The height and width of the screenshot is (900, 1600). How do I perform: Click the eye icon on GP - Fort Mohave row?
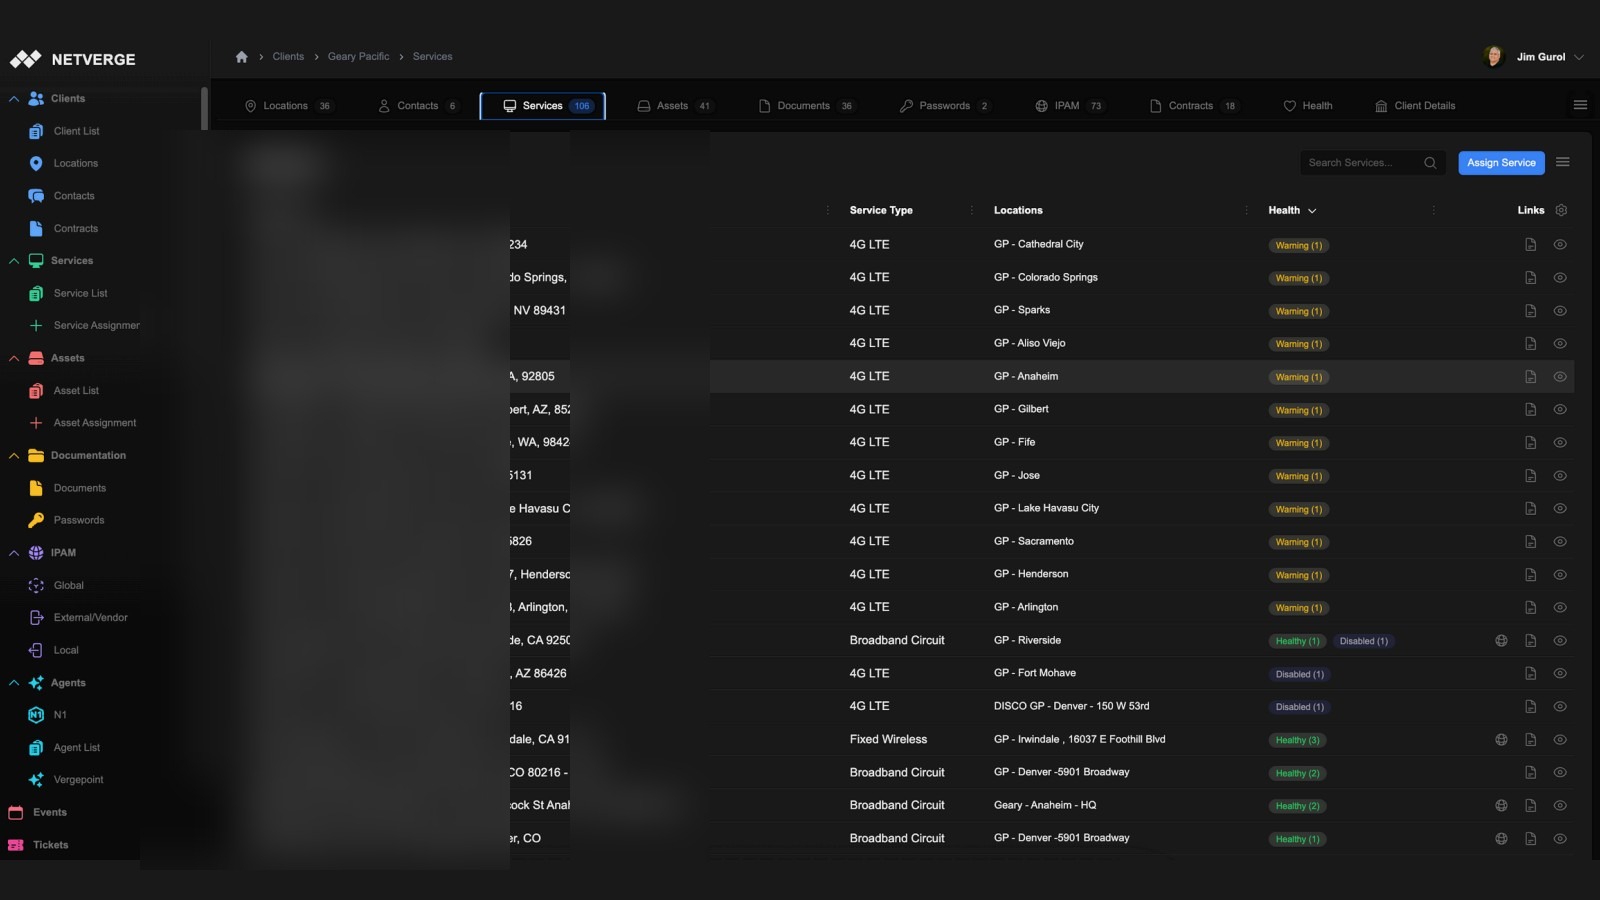pos(1560,673)
